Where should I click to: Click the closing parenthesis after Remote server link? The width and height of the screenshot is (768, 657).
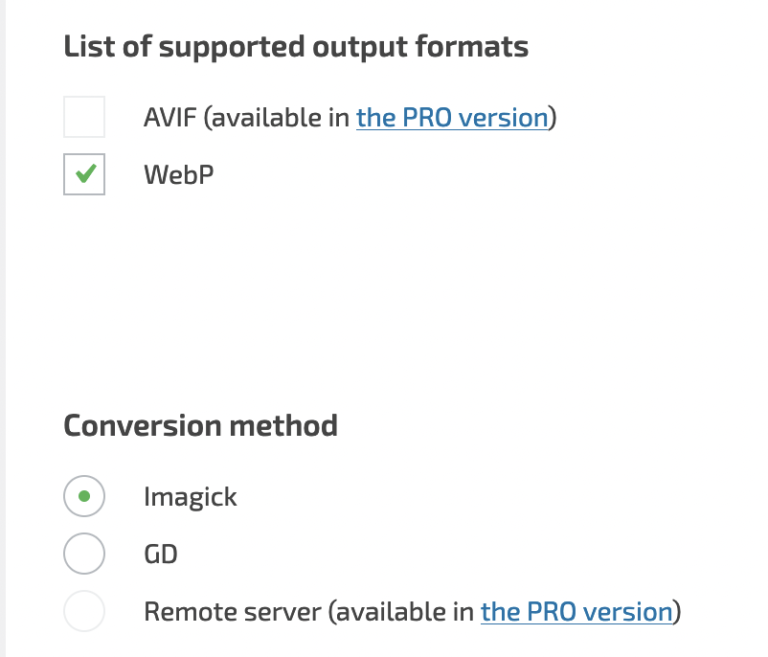tap(677, 611)
